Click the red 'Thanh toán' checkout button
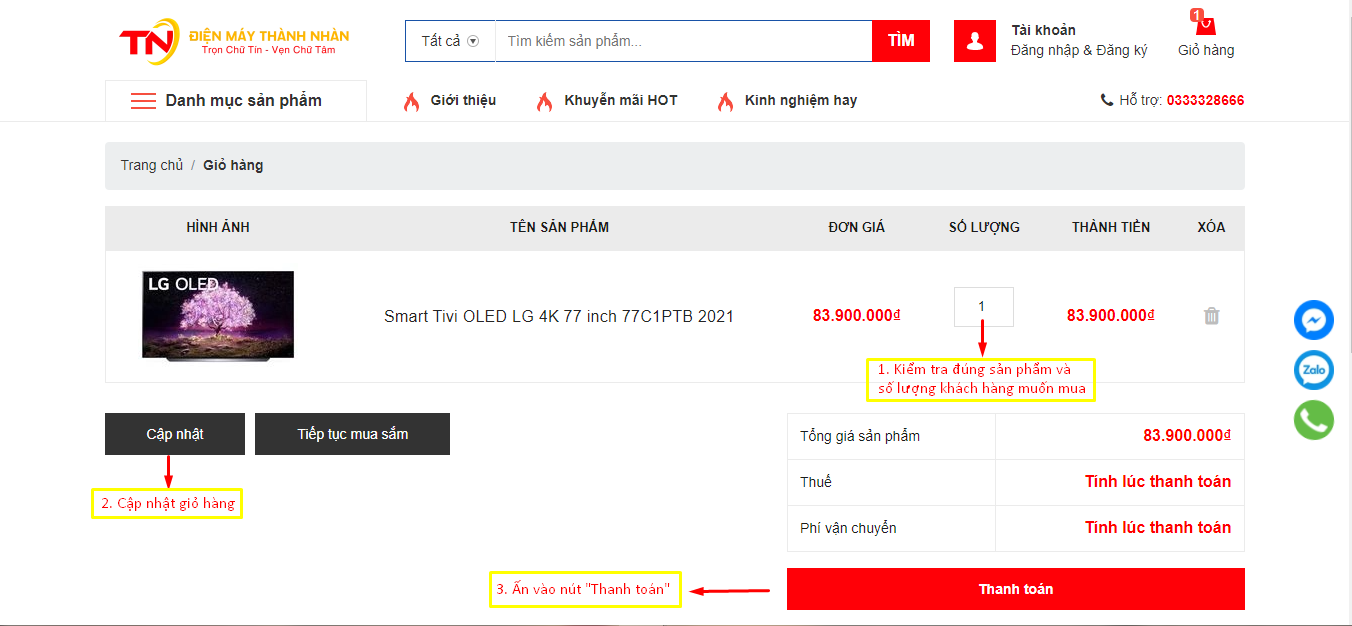 tap(1015, 589)
